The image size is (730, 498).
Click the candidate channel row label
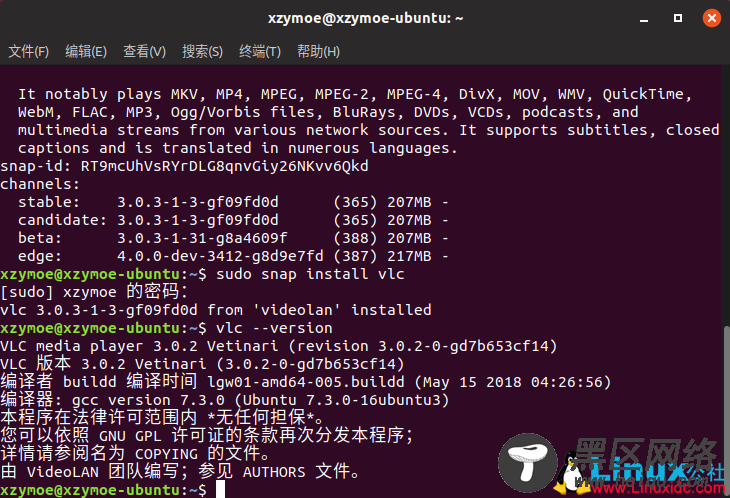[x=62, y=220]
